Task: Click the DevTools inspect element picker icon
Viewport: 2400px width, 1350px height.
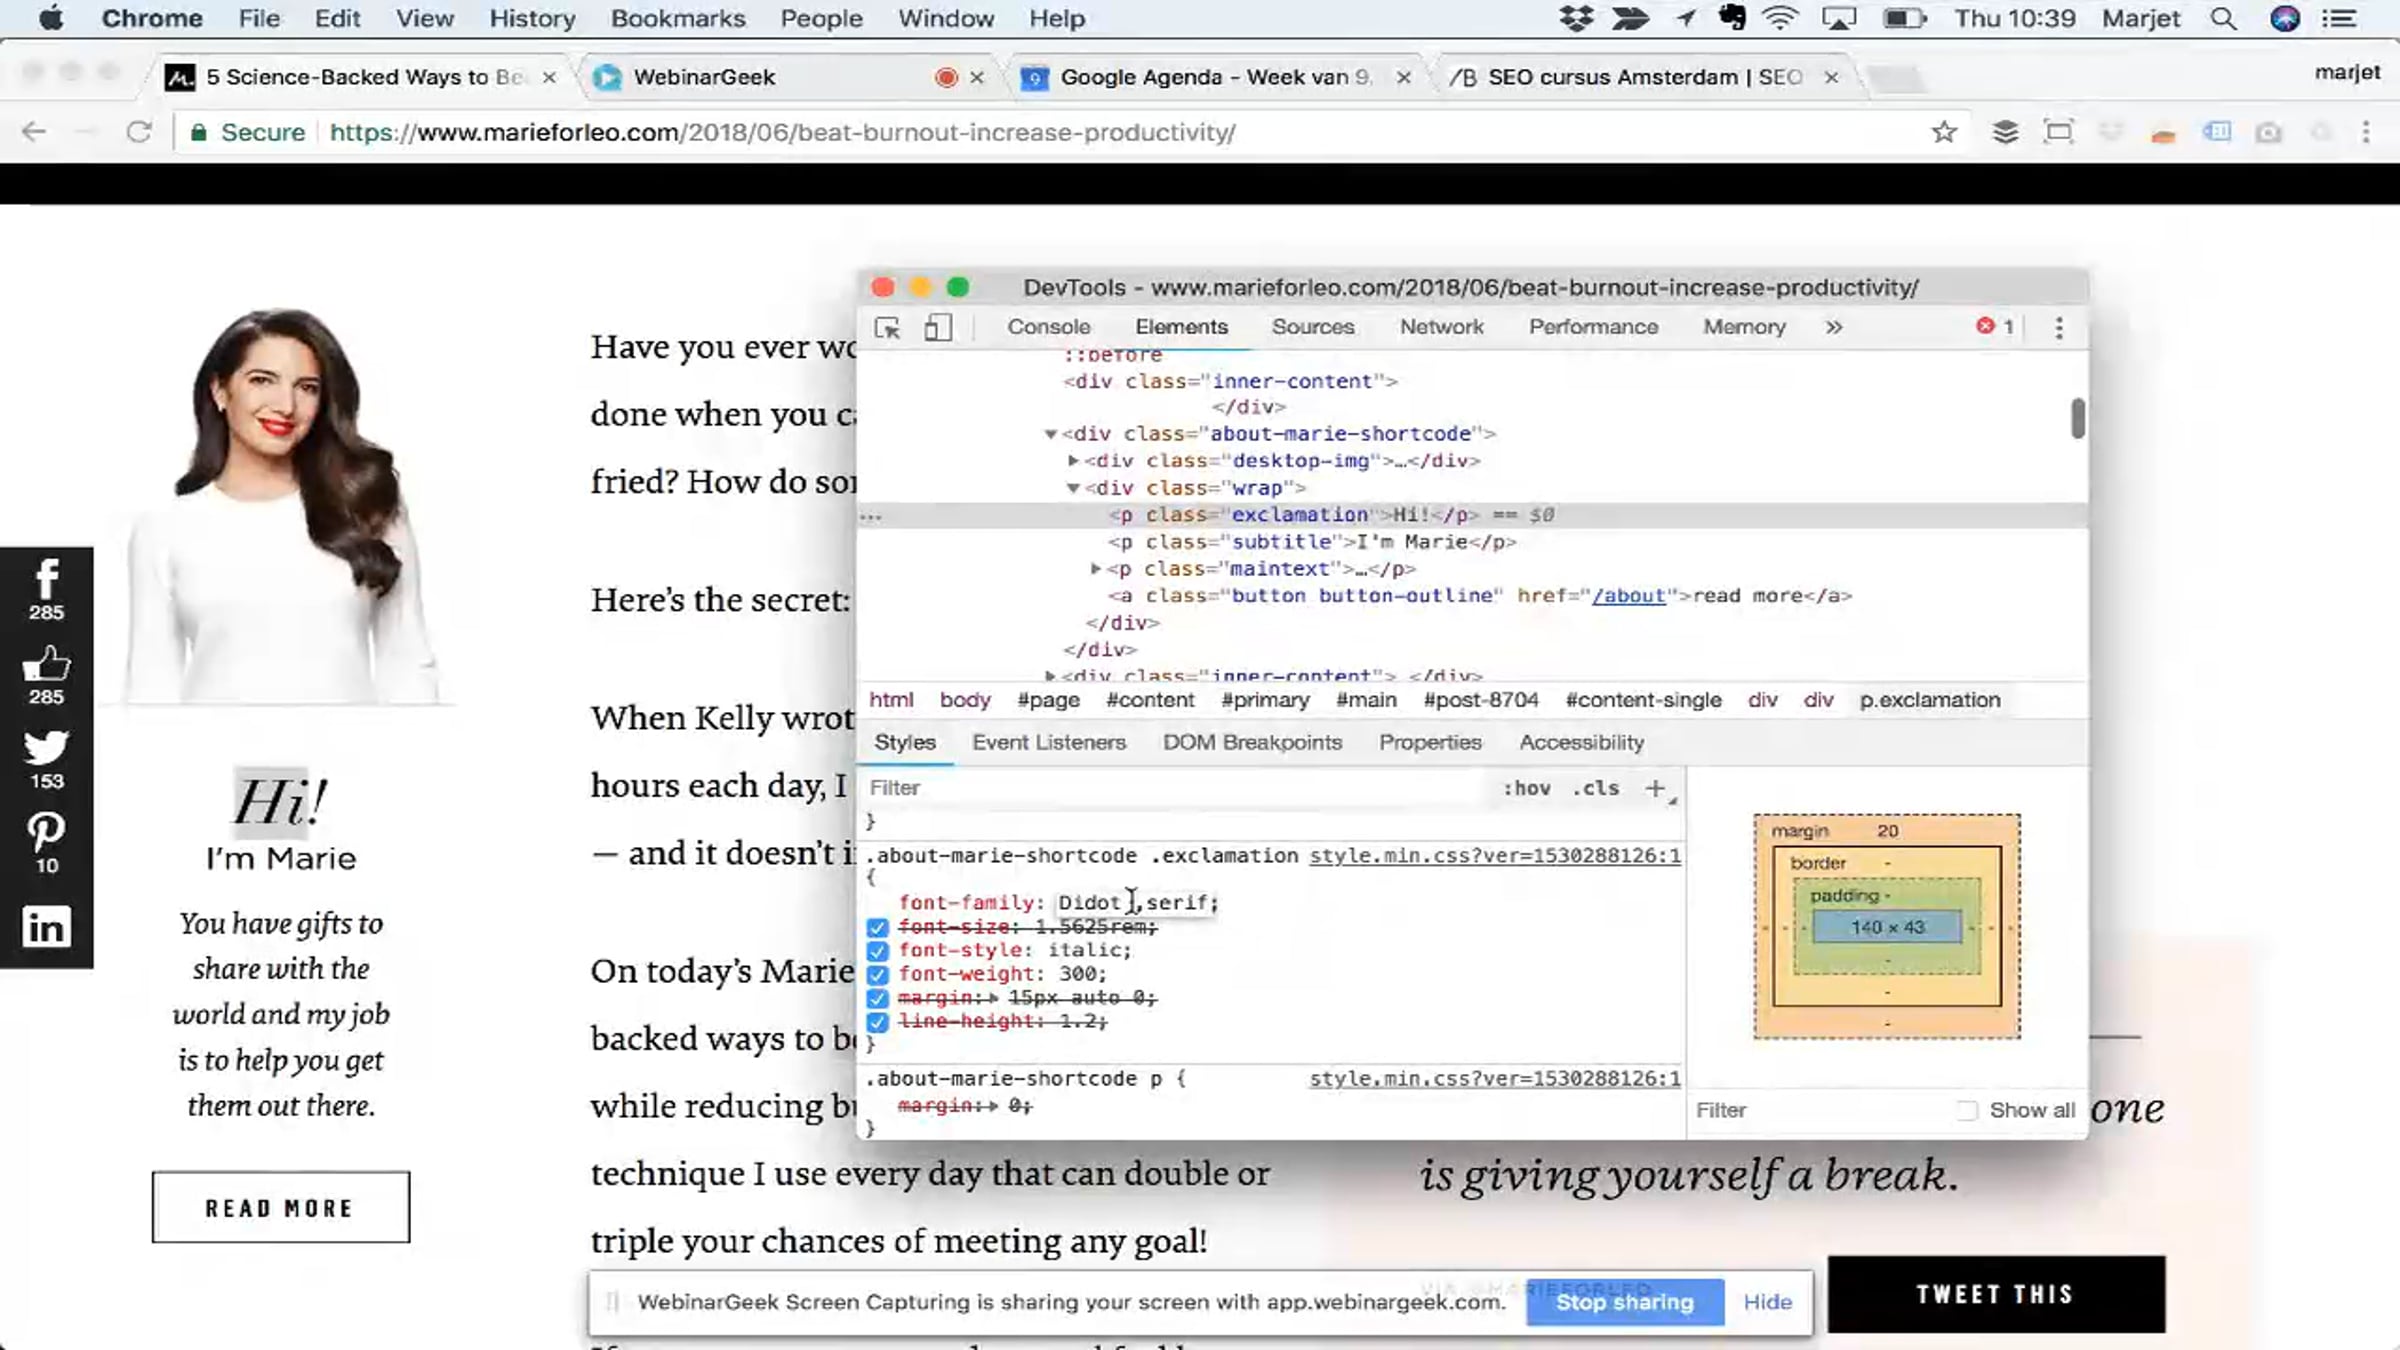Action: (x=887, y=328)
